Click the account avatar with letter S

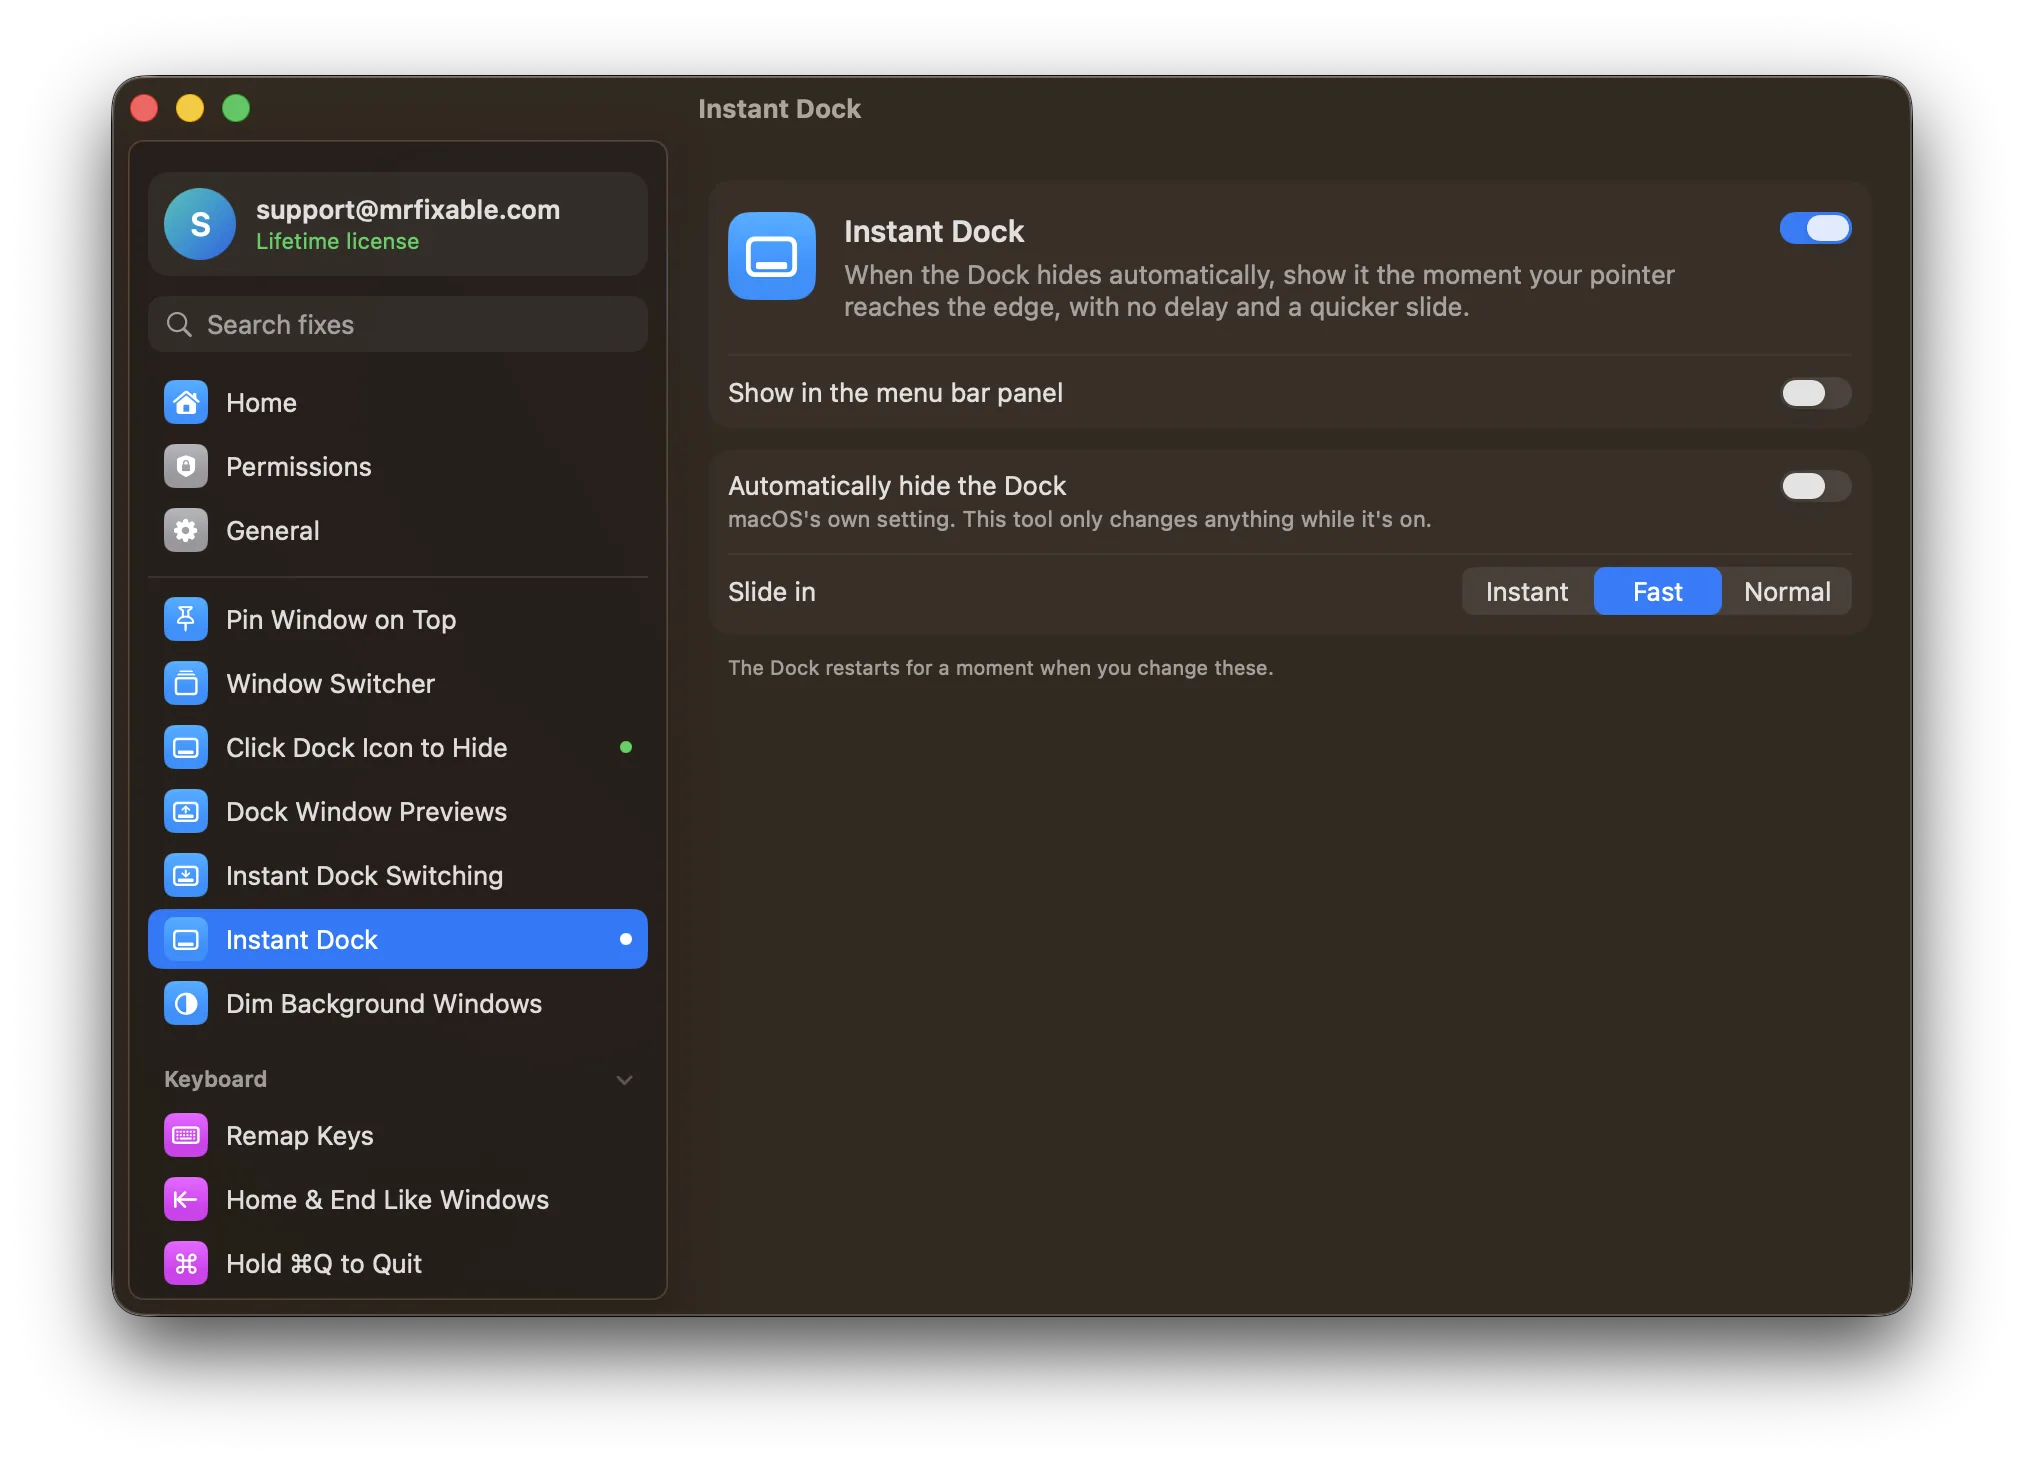pos(200,224)
